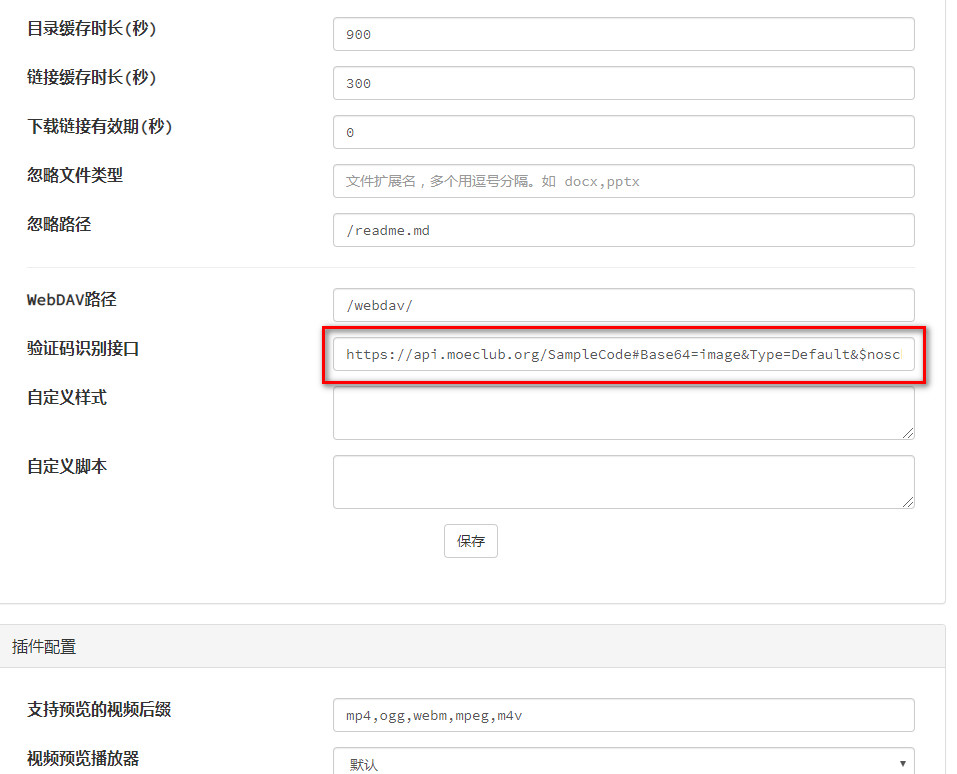Screen dimensions: 957x774
Task: Click the 自定义脚本 label
Action: coord(67,466)
